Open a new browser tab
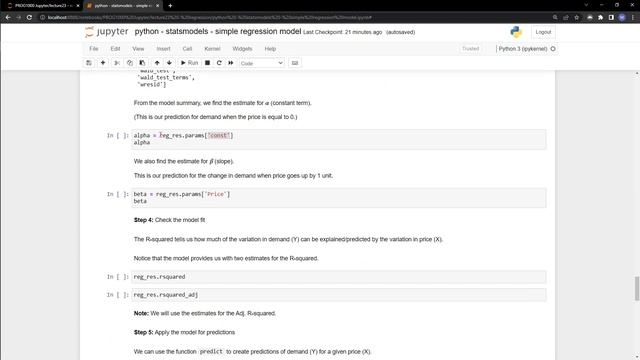Image resolution: width=640 pixels, height=360 pixels. [170, 6]
